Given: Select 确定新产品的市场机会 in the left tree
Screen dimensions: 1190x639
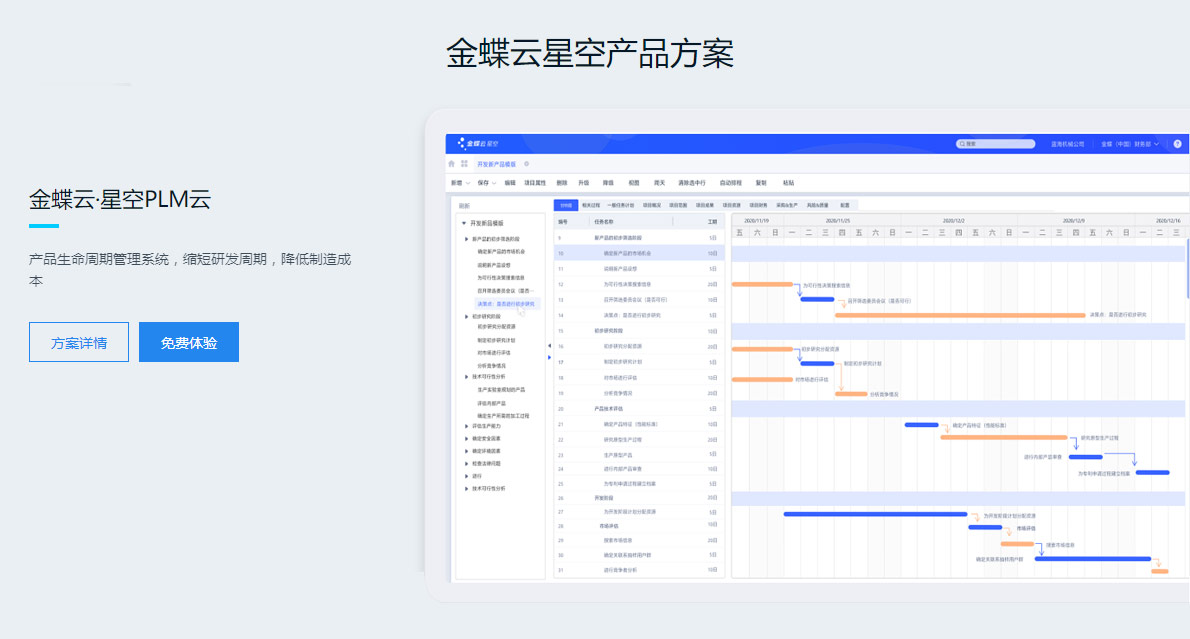Looking at the screenshot, I should [501, 251].
